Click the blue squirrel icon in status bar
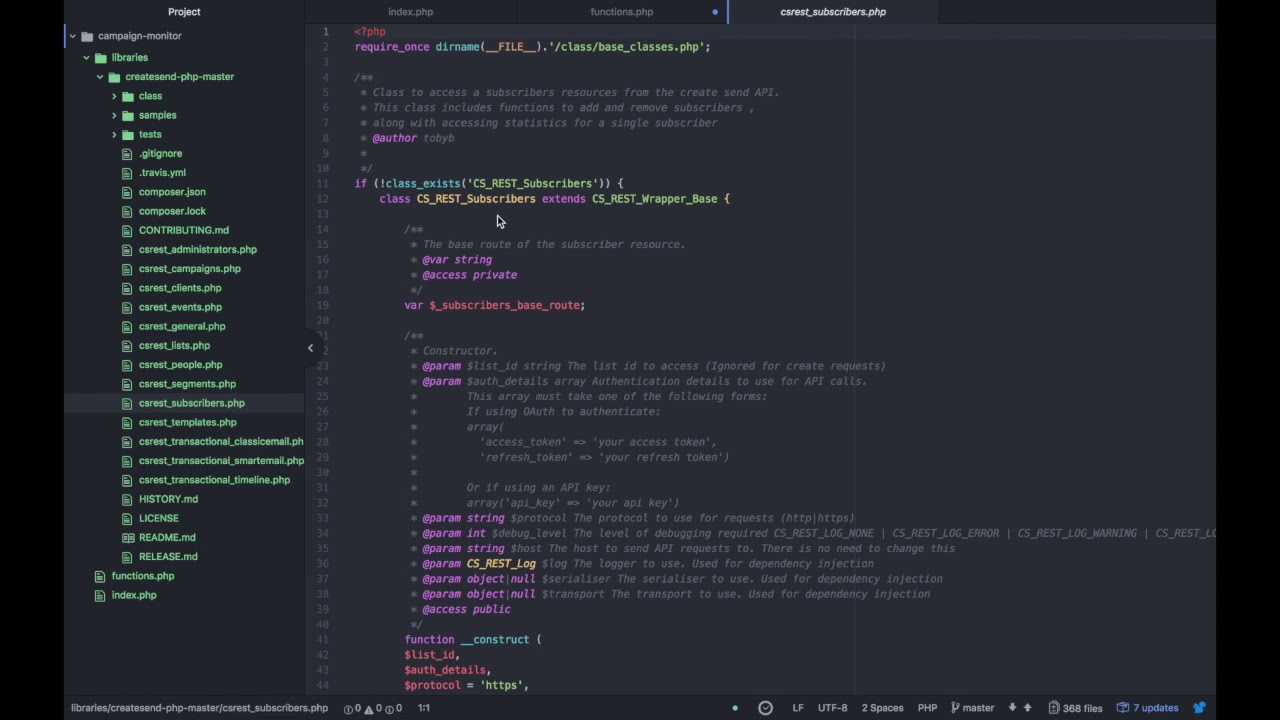 point(1199,708)
